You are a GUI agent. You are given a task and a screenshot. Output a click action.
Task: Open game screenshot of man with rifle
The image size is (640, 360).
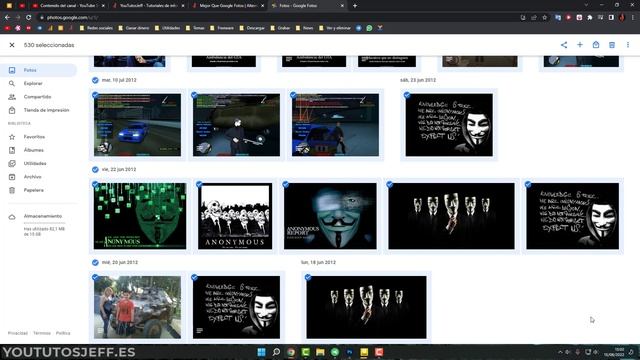tap(236, 125)
